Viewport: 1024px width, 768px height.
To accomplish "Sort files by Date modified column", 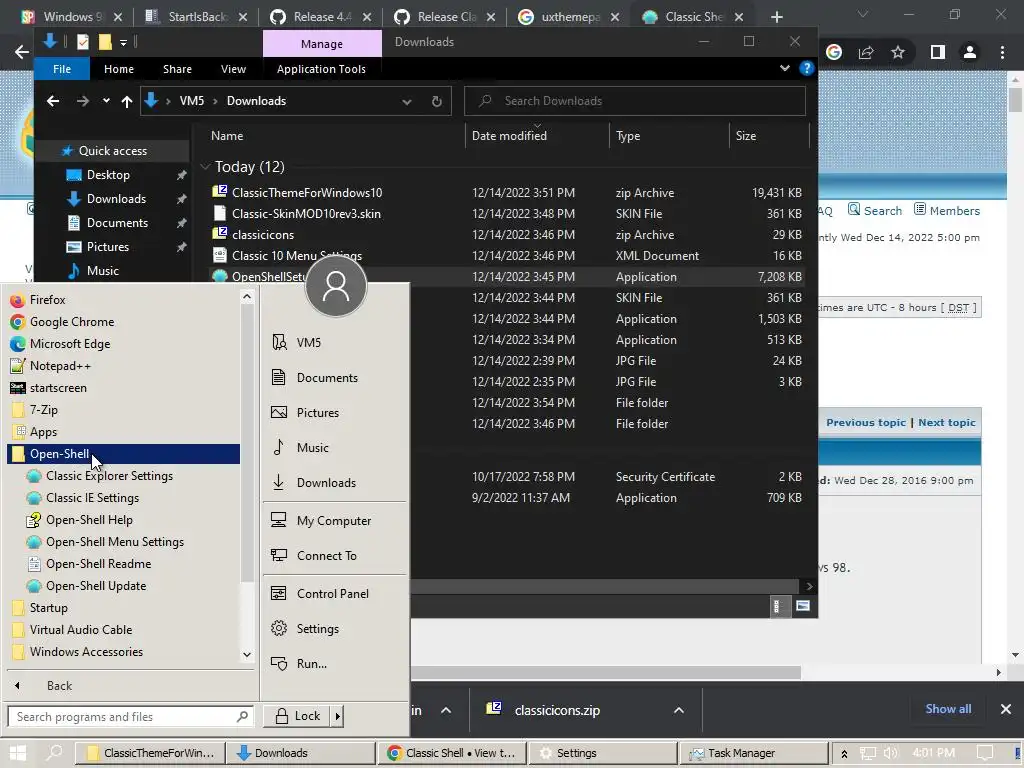I will tap(509, 136).
